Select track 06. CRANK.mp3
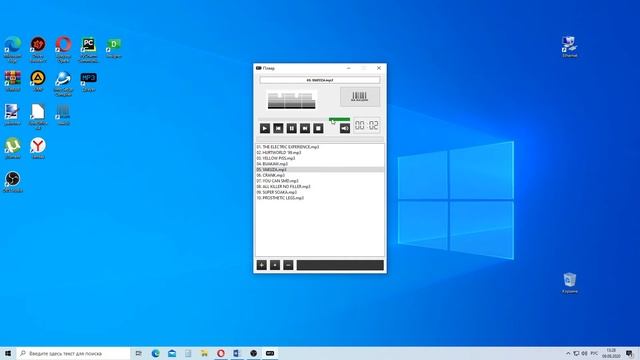The image size is (640, 360). click(320, 175)
